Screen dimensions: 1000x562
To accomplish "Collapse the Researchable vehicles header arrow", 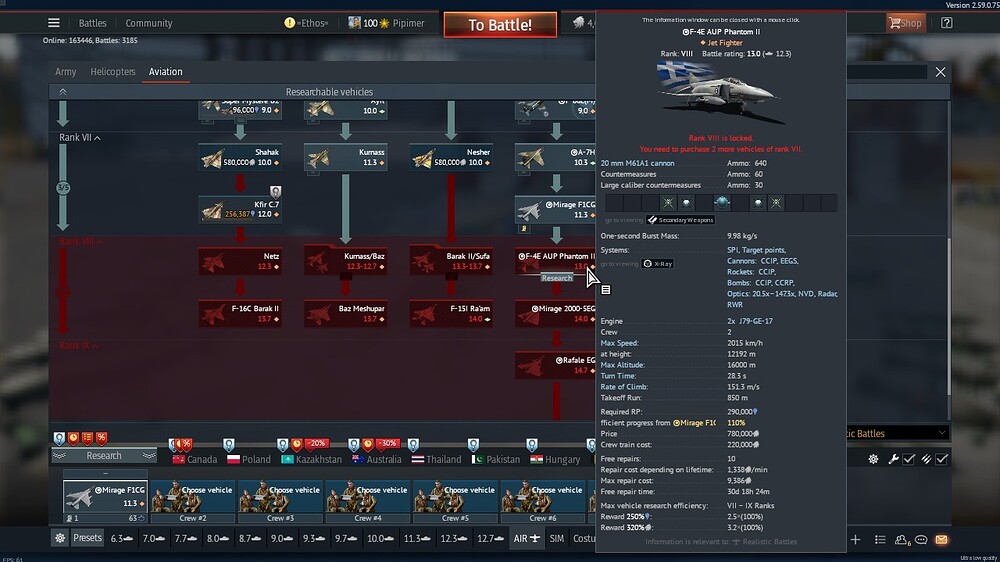I will pos(62,92).
